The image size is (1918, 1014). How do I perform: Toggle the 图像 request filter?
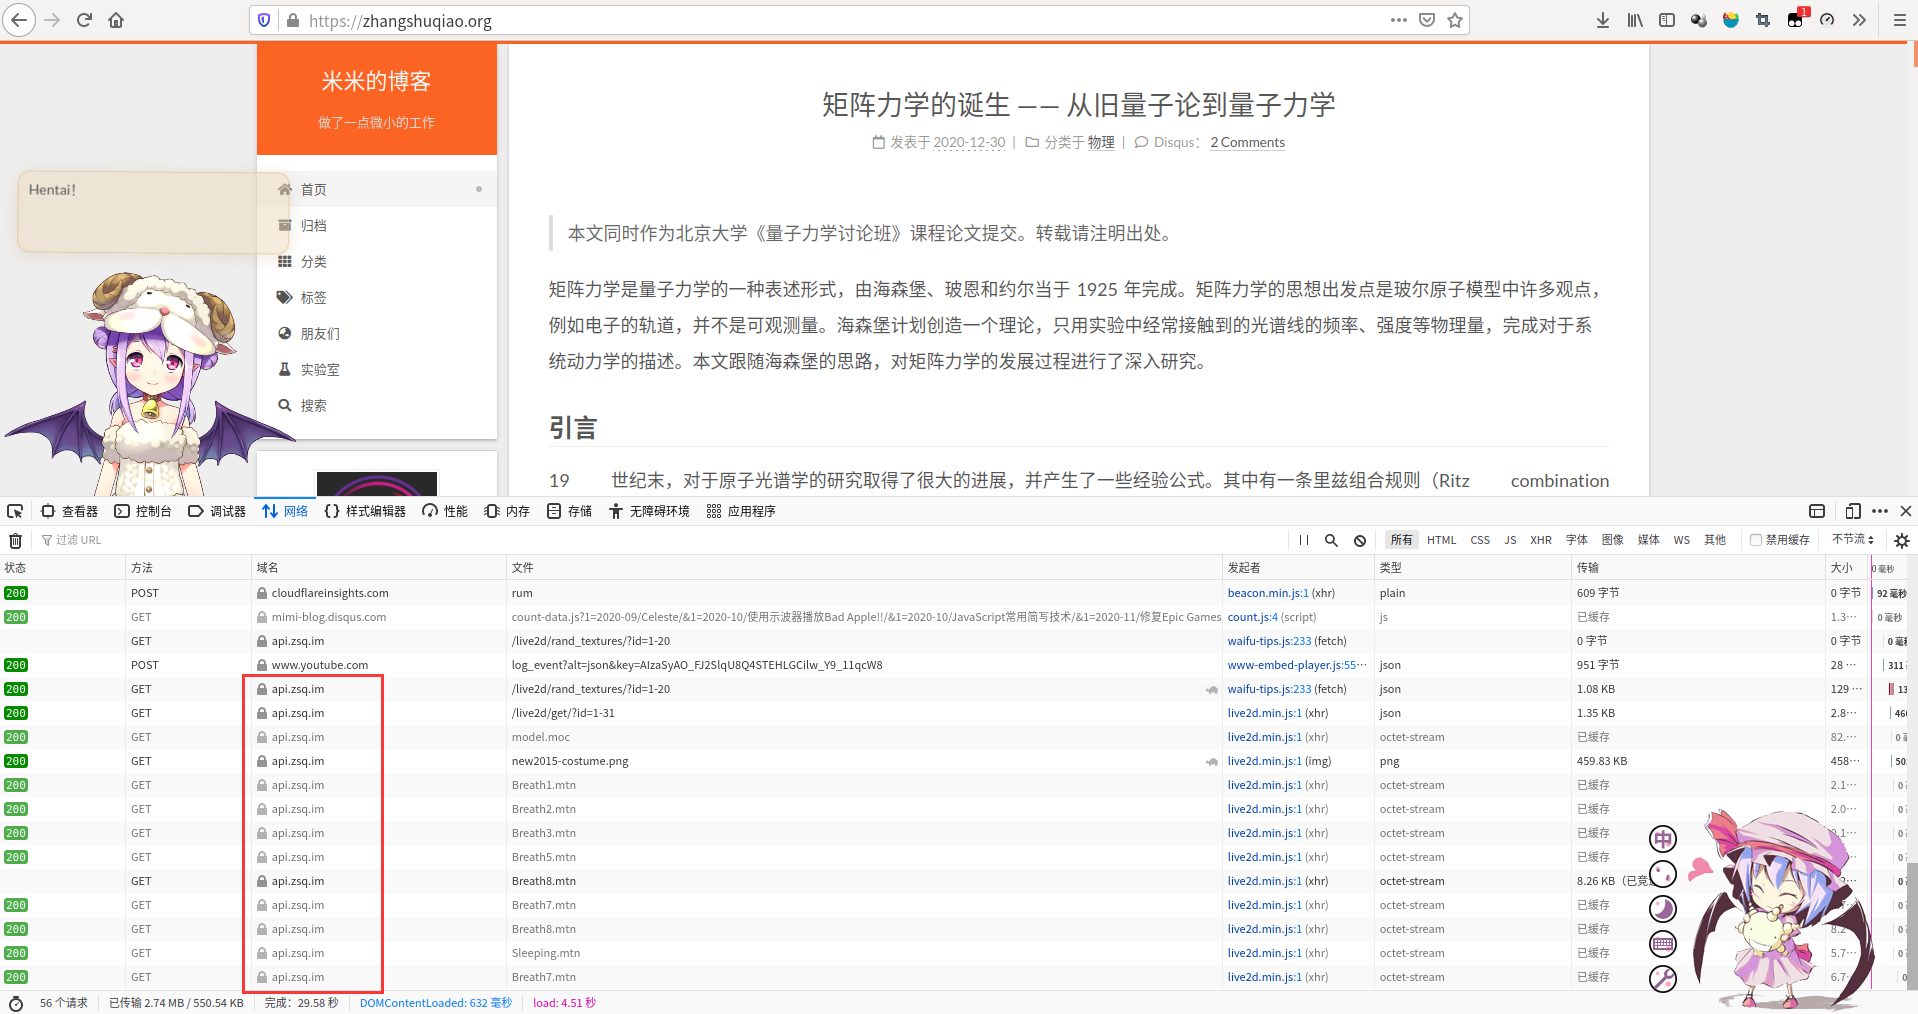pyautogui.click(x=1612, y=540)
